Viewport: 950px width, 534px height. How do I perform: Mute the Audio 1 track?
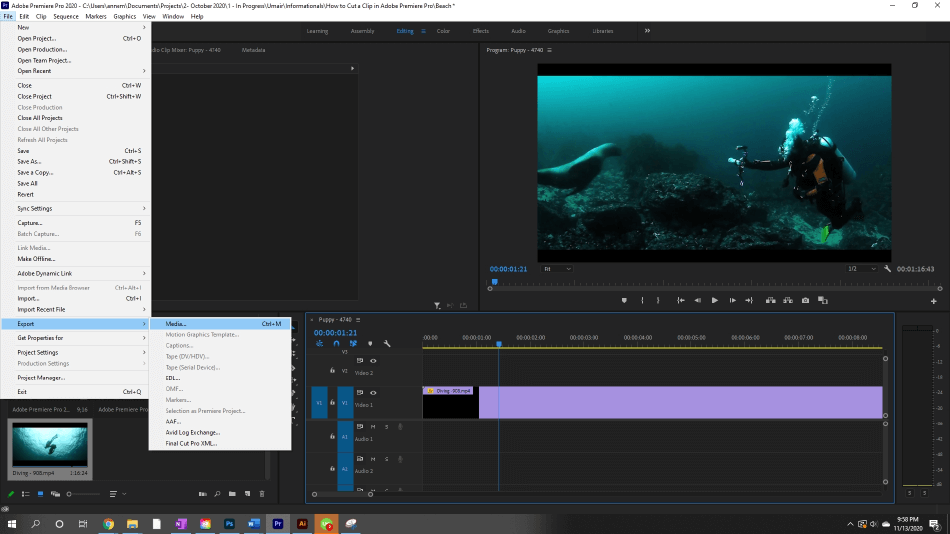pyautogui.click(x=373, y=427)
